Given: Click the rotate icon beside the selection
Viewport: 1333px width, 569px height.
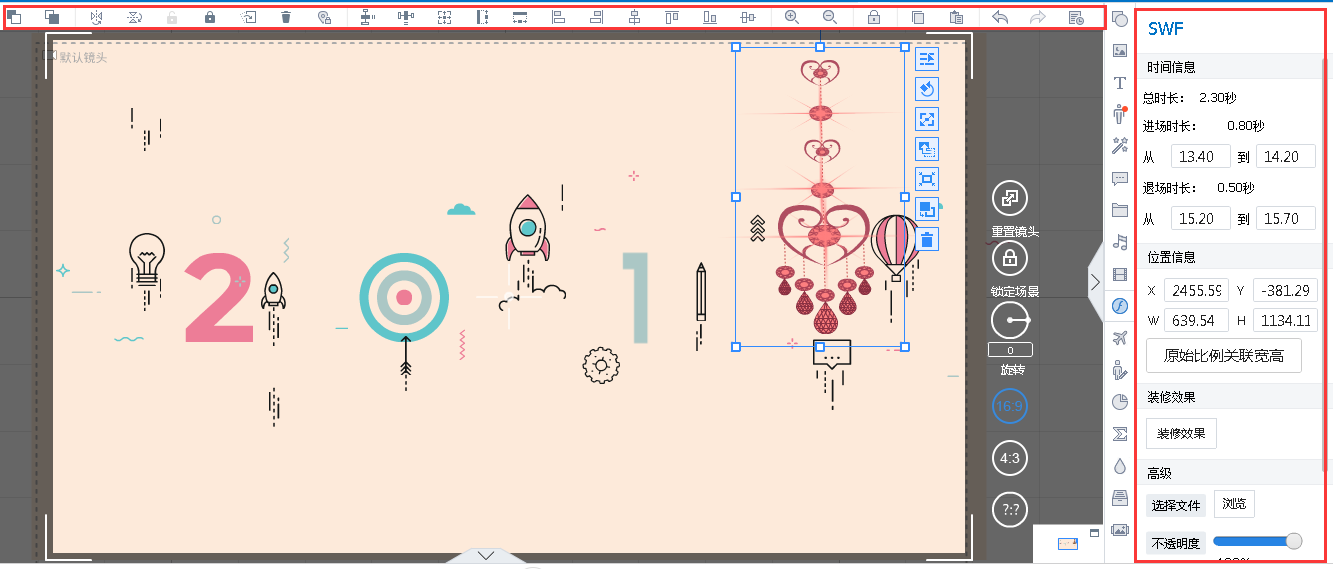Looking at the screenshot, I should 927,90.
